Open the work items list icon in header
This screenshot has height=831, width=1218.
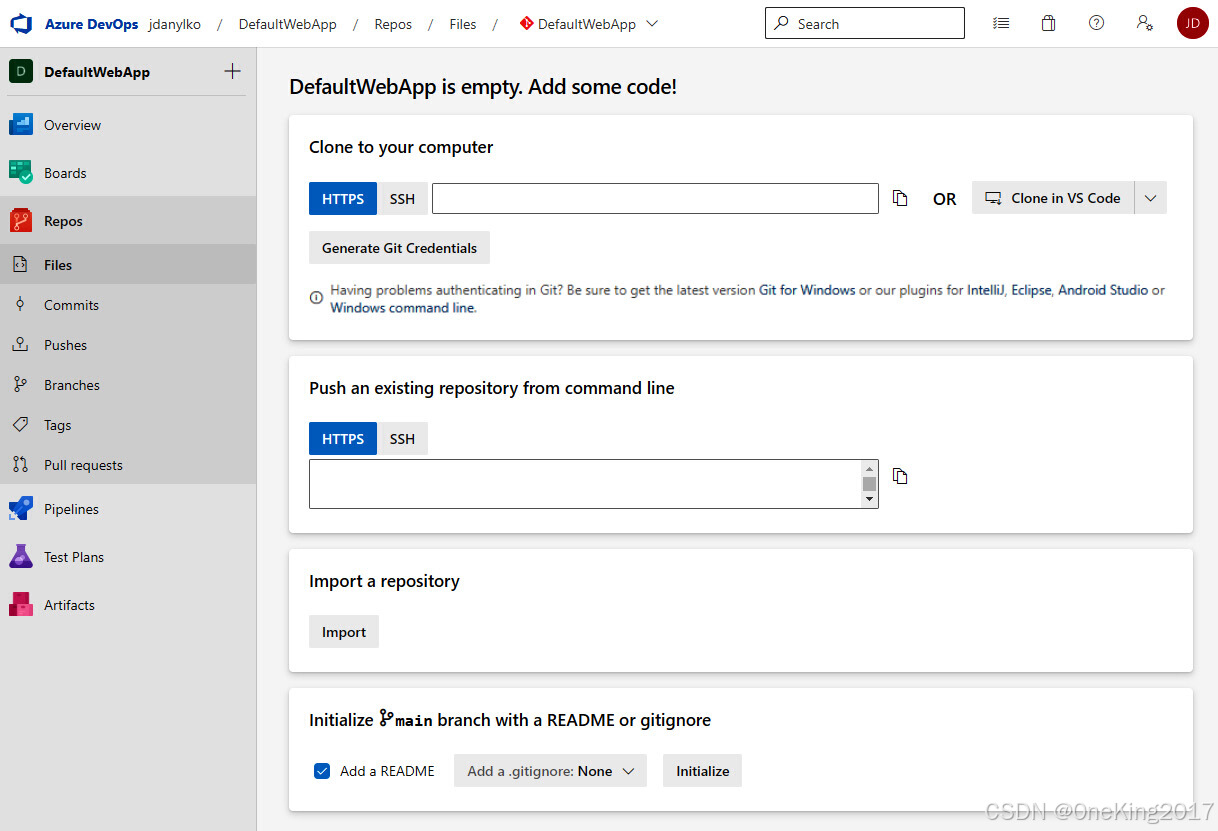click(x=1001, y=23)
